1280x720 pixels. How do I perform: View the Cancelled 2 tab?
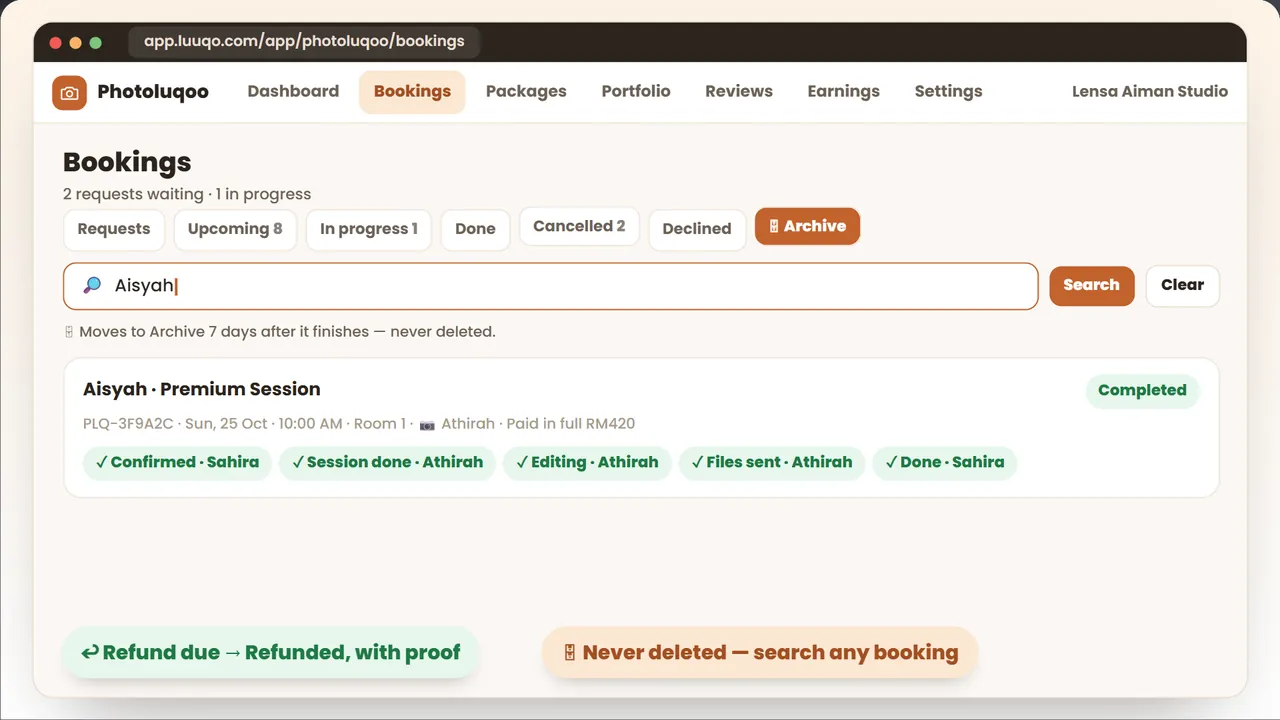click(579, 226)
